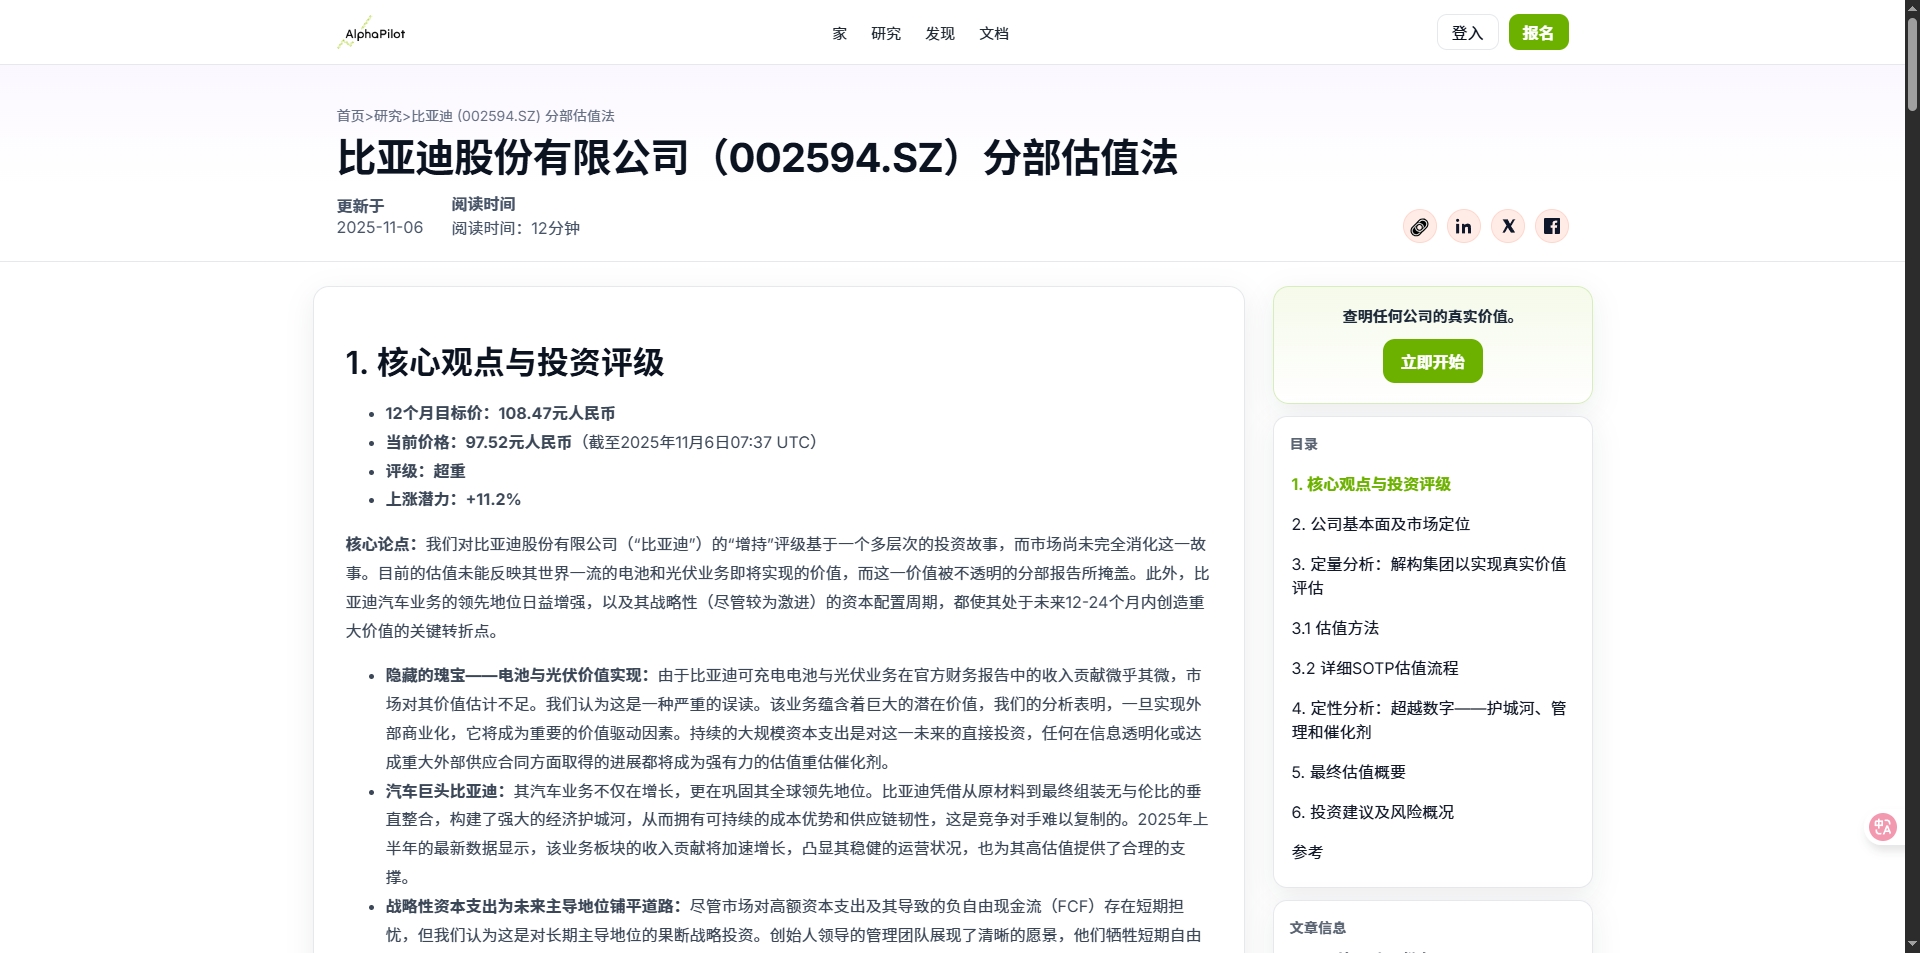Click the 目录 sidebar heading
Image resolution: width=1920 pixels, height=953 pixels.
point(1304,444)
